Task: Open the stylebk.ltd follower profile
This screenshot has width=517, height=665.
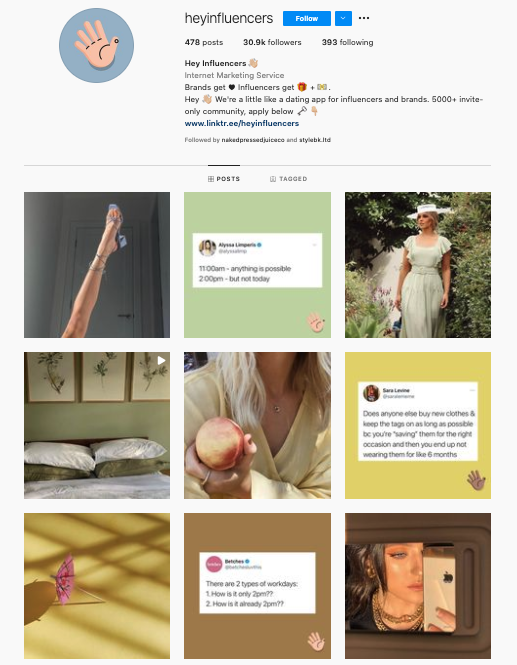Action: [x=315, y=140]
